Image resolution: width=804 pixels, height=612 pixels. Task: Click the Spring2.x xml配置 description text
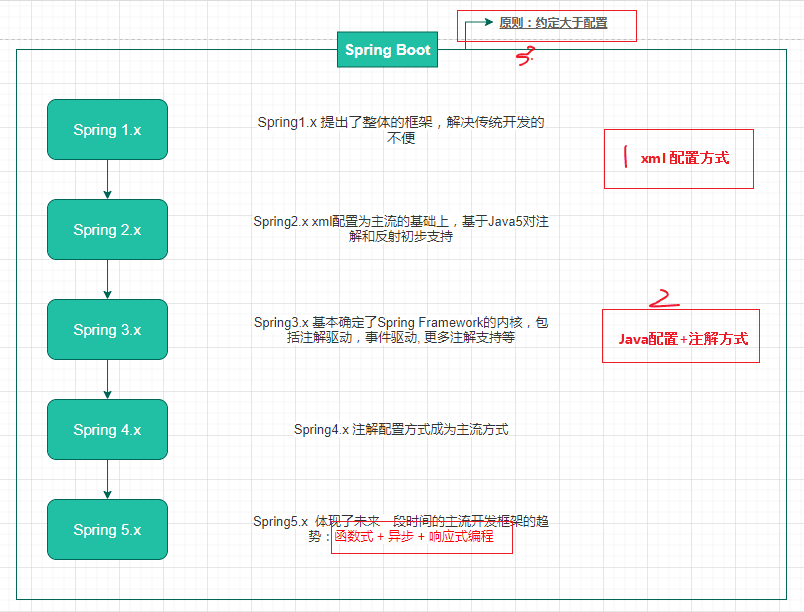(x=400, y=229)
